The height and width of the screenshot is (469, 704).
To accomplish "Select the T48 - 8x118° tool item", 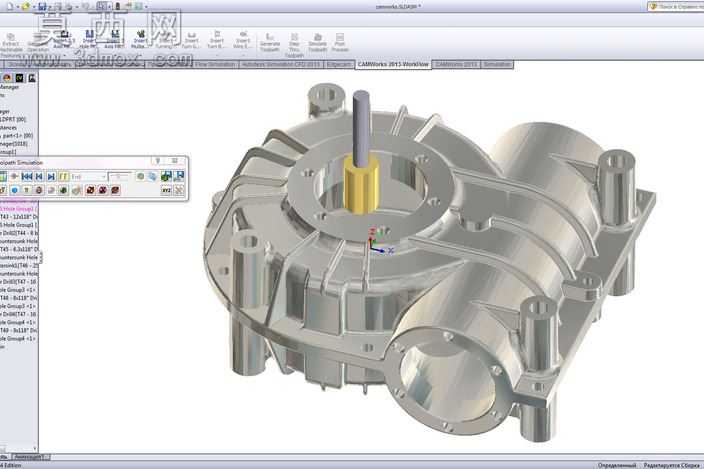I will coord(19,298).
